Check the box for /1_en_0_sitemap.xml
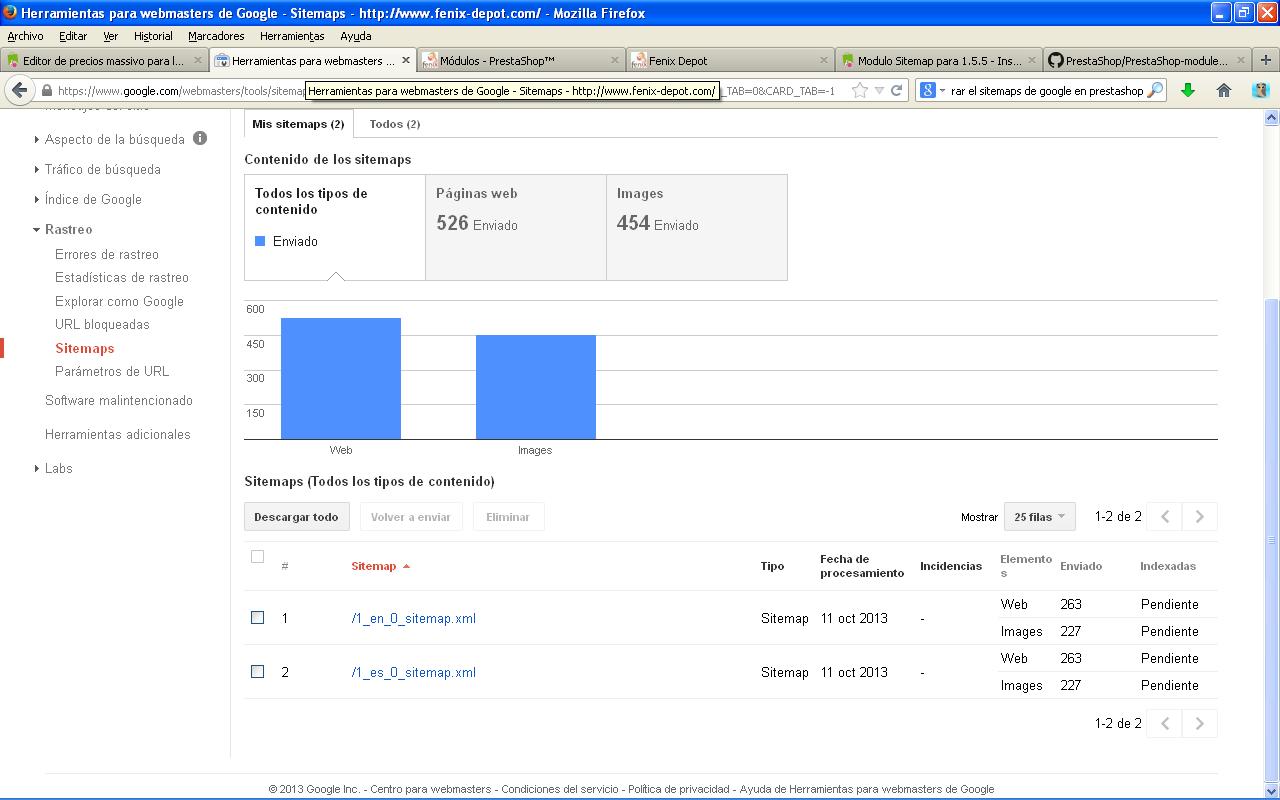Image resolution: width=1280 pixels, height=800 pixels. tap(257, 618)
